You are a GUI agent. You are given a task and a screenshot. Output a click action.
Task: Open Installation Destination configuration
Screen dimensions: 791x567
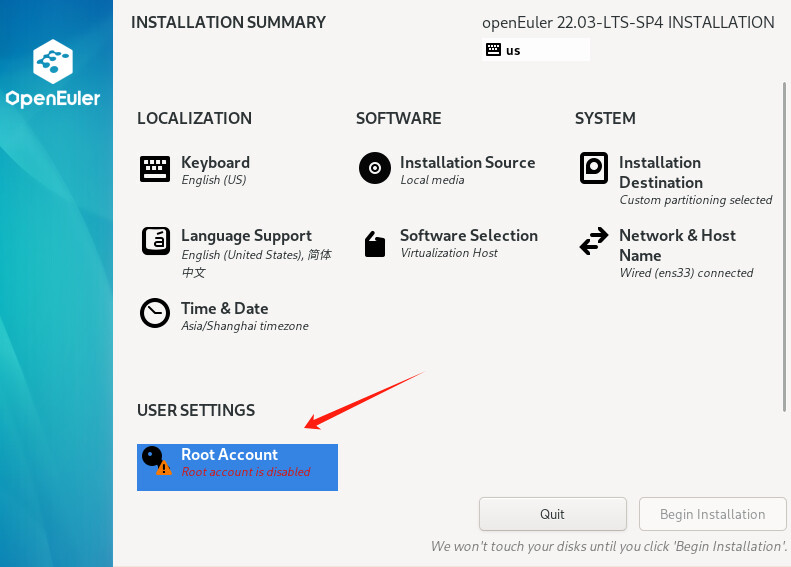(676, 180)
